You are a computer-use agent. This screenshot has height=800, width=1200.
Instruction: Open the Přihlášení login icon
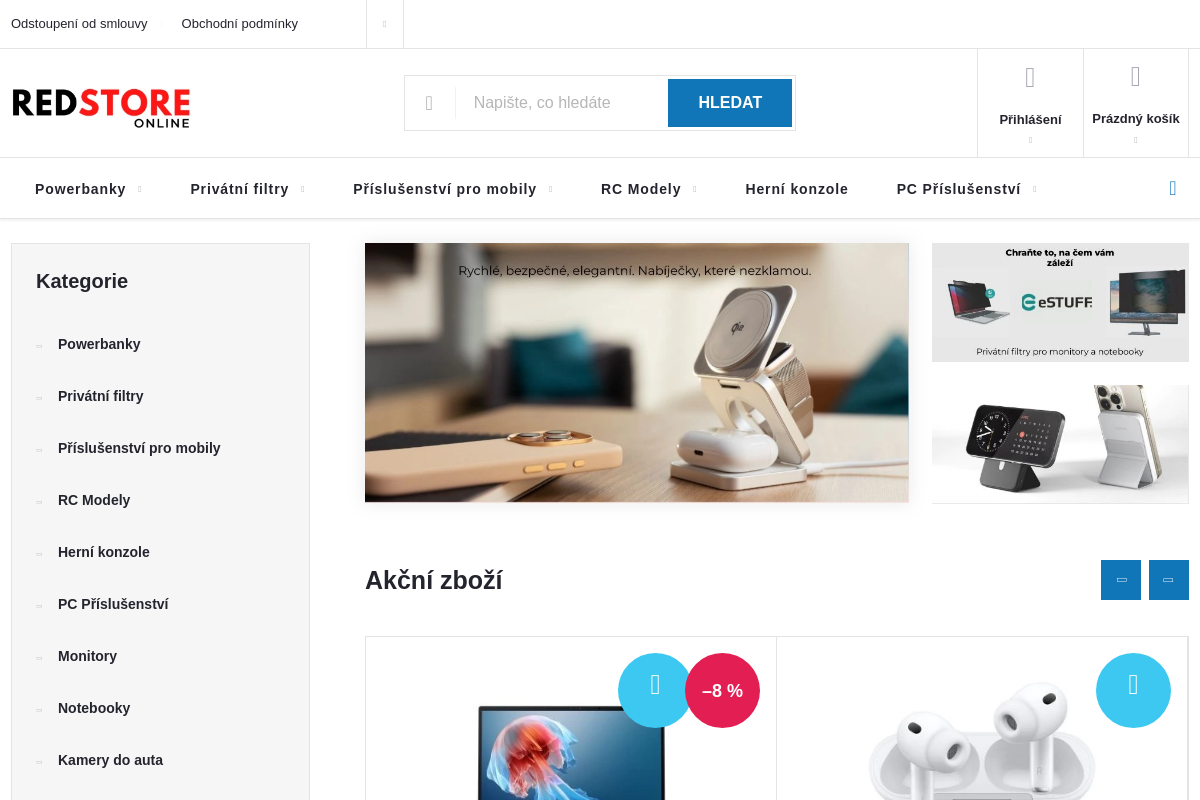point(1030,78)
